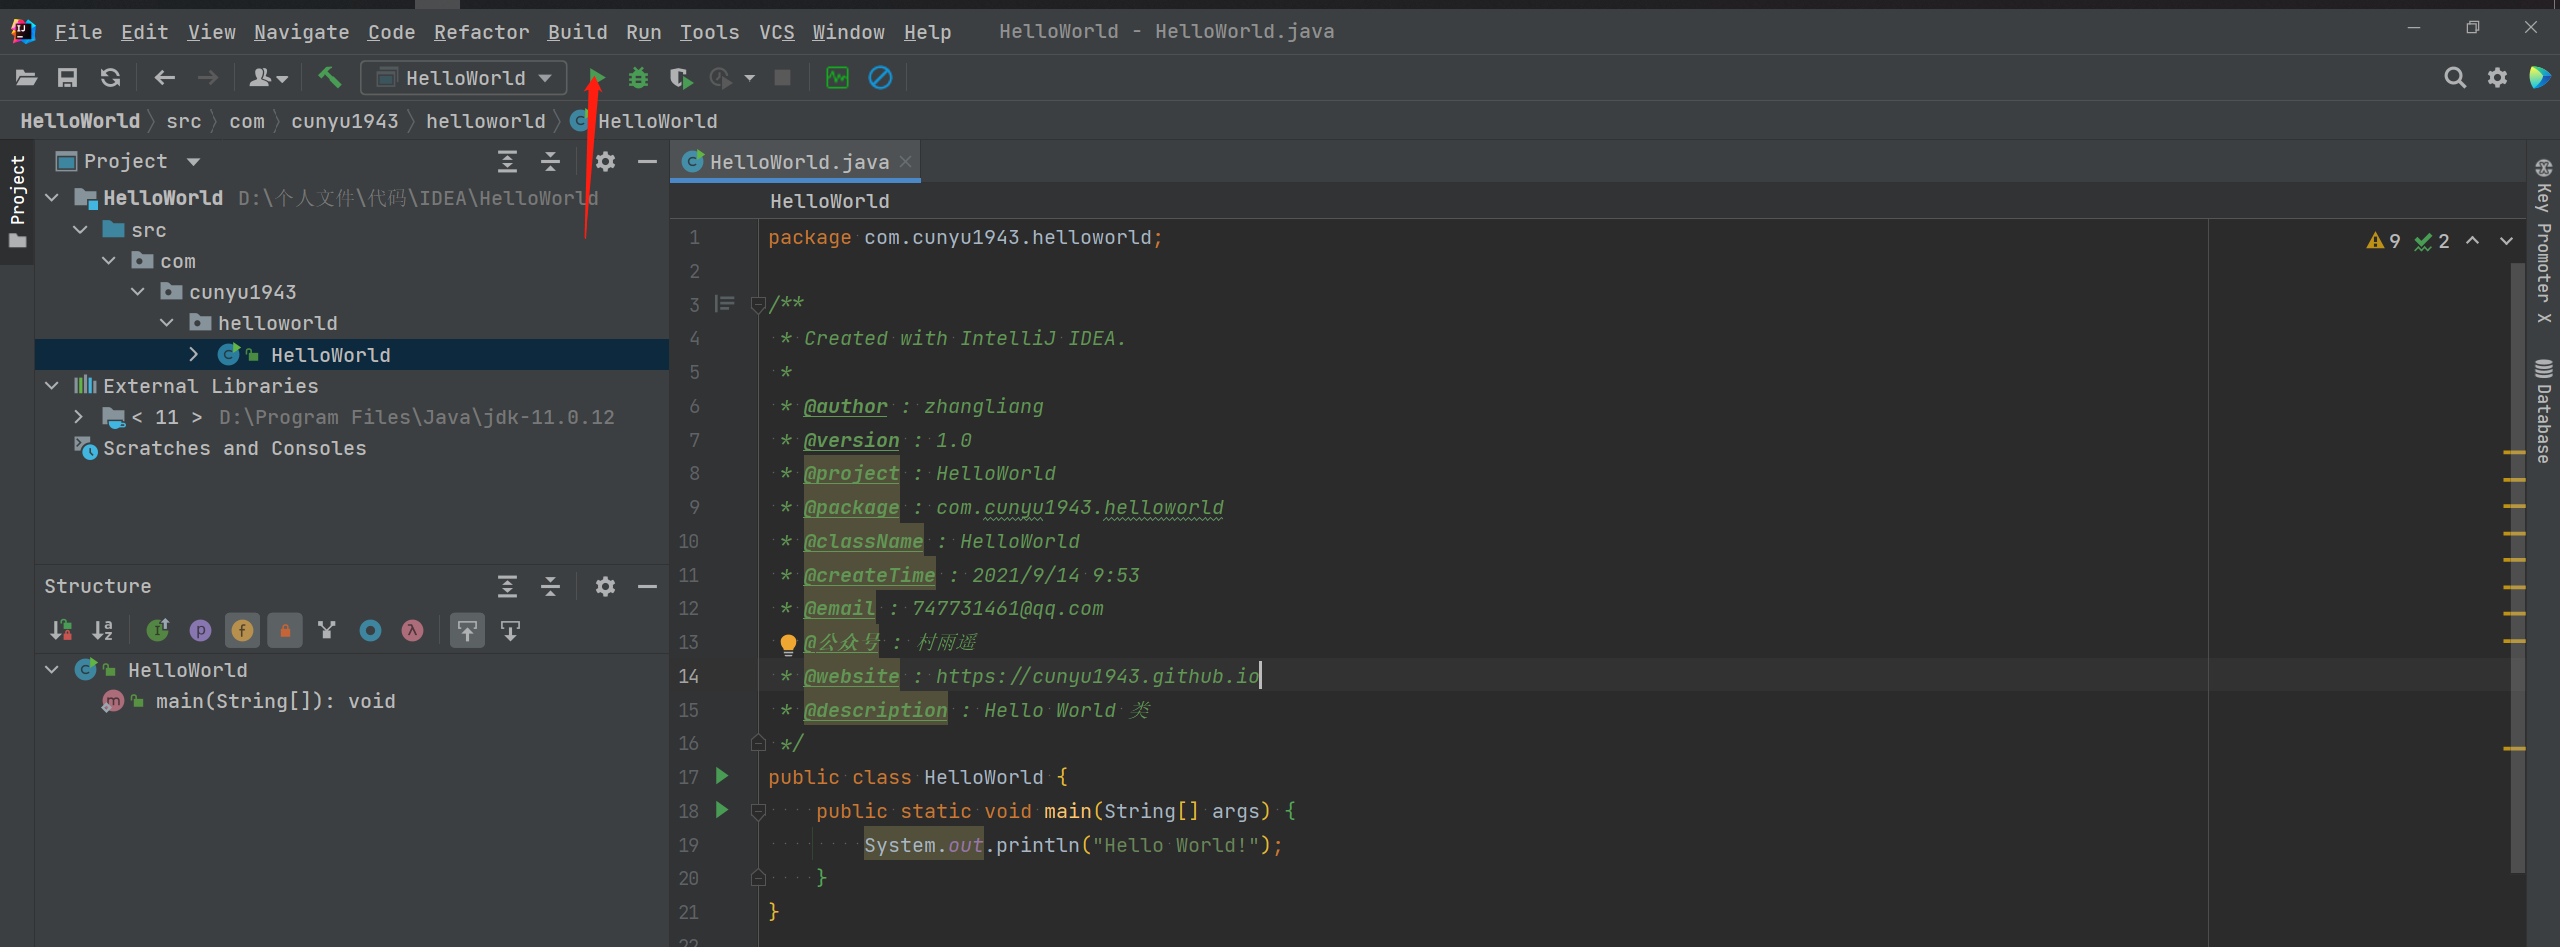
Task: Debug HelloWorld using the bug icon
Action: click(x=638, y=77)
